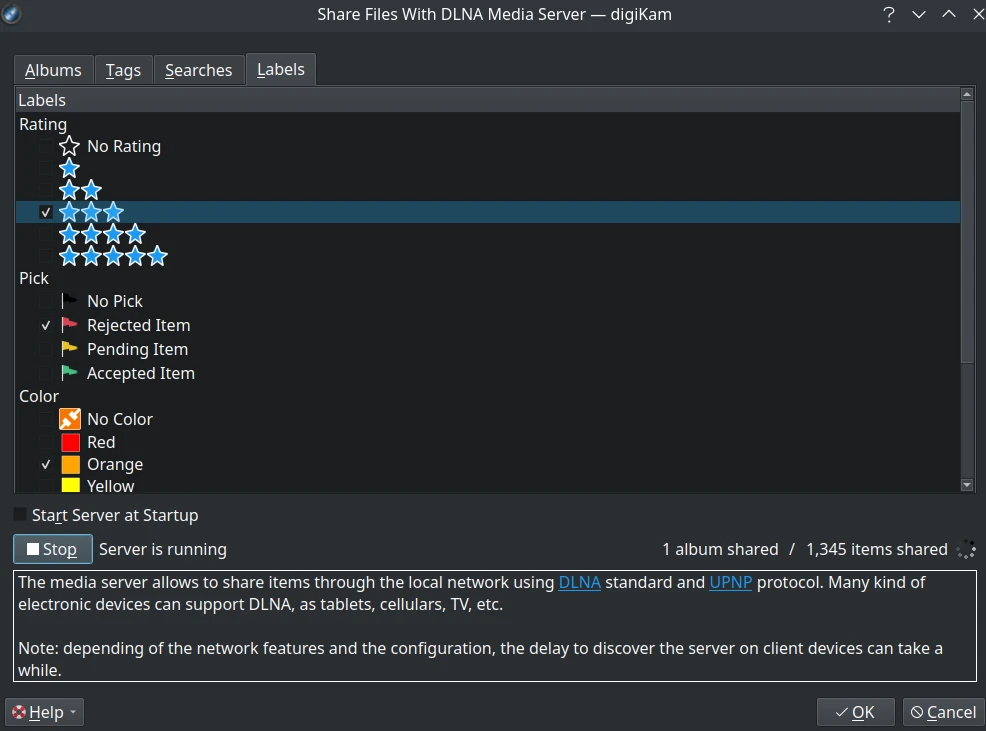Uncheck the Rejected Item checkbox

(45, 325)
